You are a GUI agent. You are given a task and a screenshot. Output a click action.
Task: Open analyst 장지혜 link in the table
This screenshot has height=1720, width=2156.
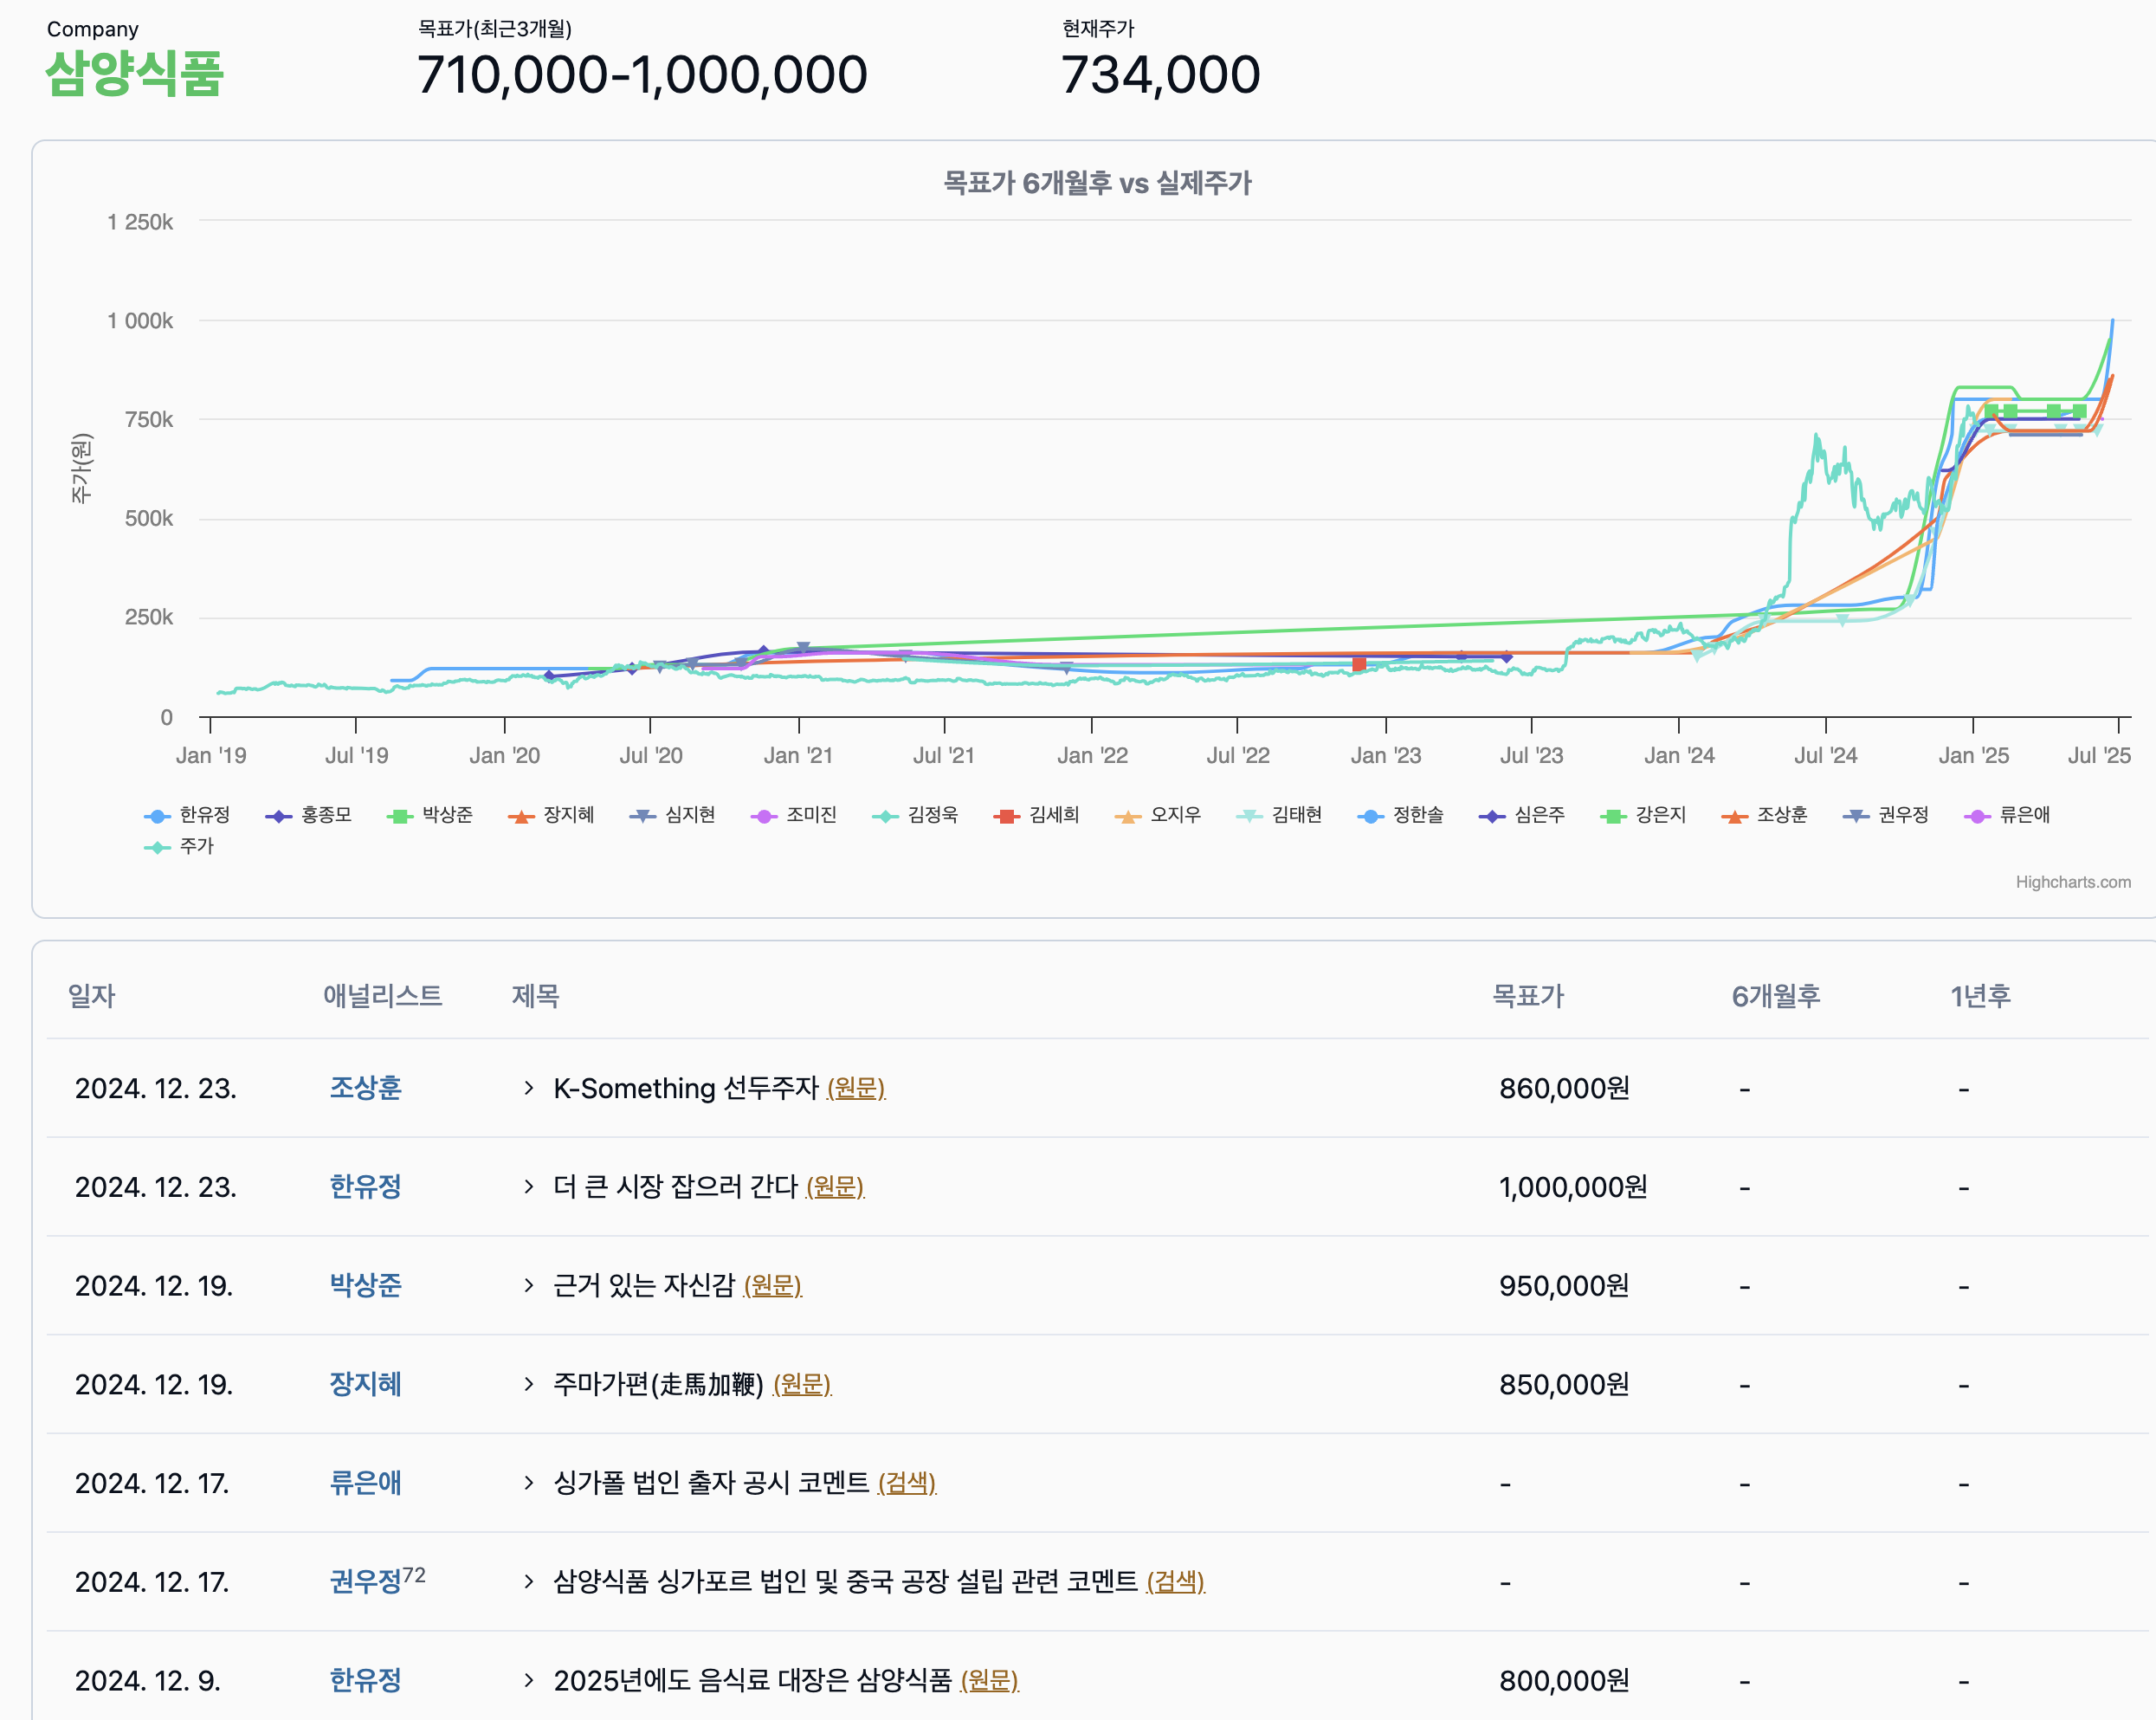pos(366,1384)
